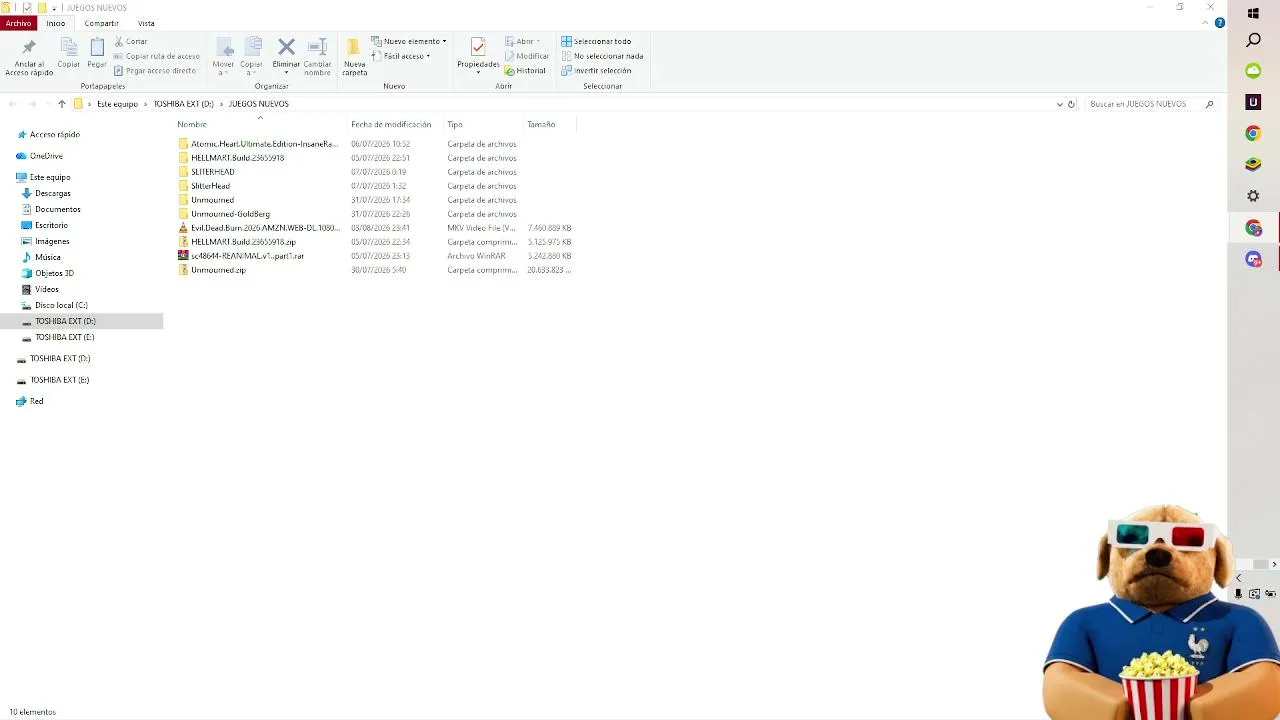Screen dimensions: 1280x720
Task: Sort by the Tipo column header
Action: 455,125
